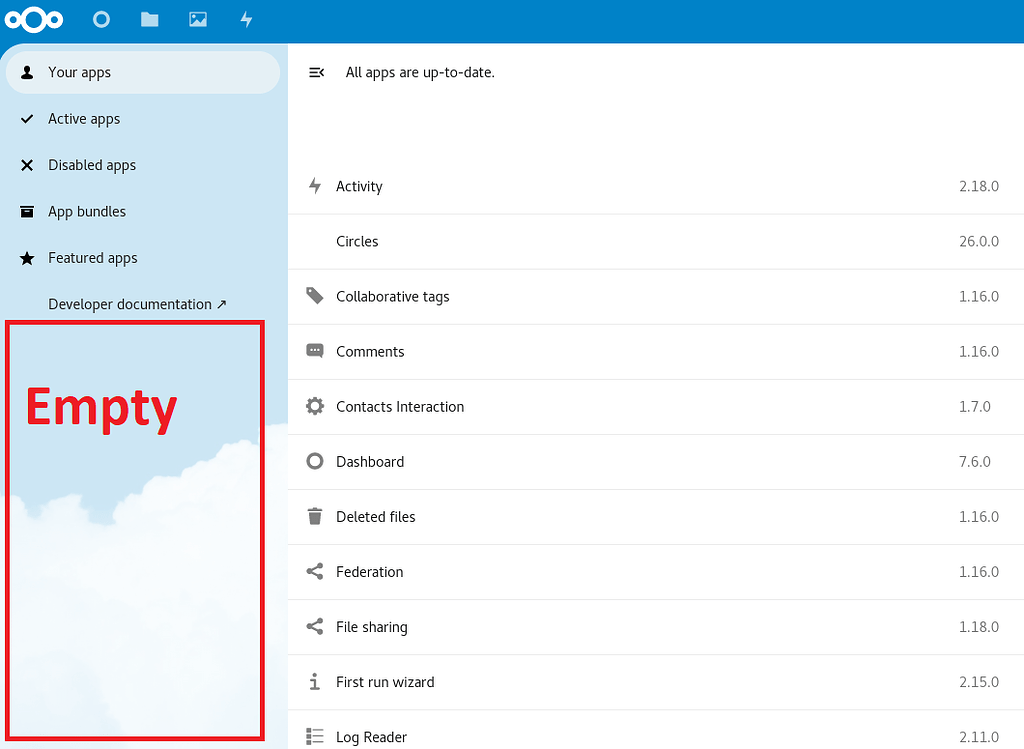Open the Dashboard app from the top bar
Screen dimensions: 1024x749
point(101,19)
